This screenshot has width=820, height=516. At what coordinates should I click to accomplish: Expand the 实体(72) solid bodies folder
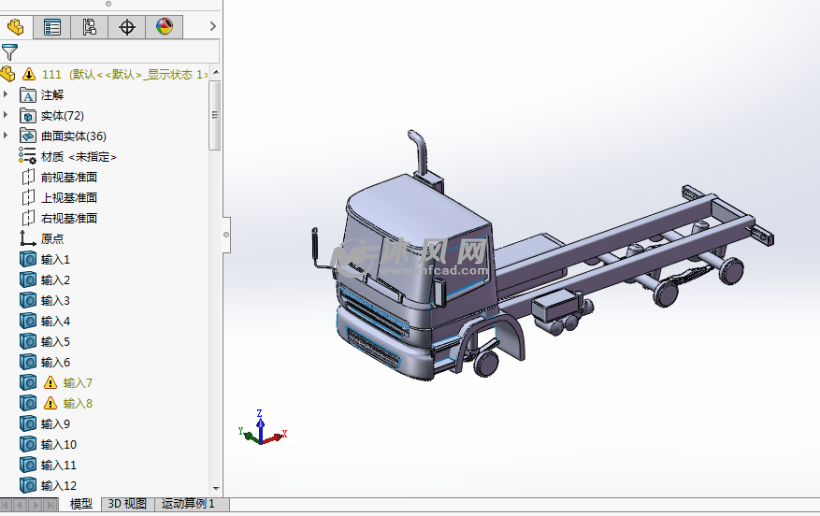(6, 115)
